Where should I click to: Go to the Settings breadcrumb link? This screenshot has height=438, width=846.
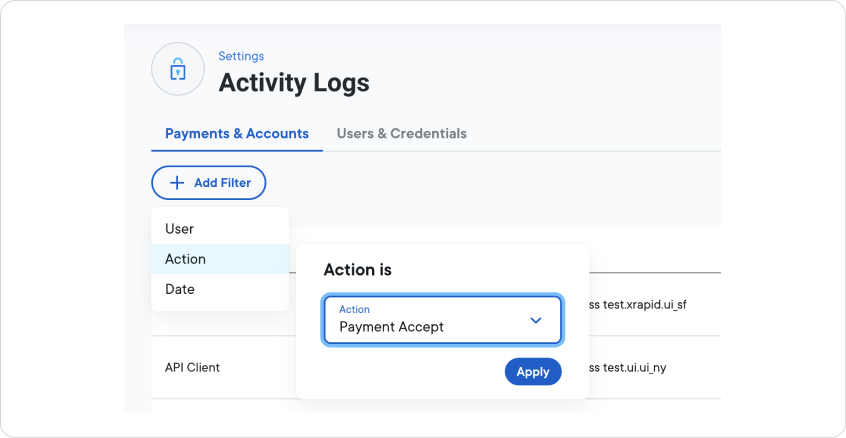[241, 56]
